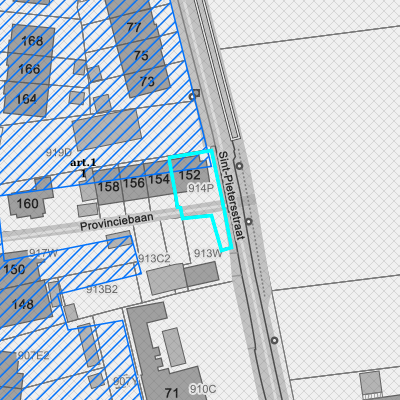Screen dimensions: 400x400
Task: Select the building labeled 148
Action: (22, 304)
